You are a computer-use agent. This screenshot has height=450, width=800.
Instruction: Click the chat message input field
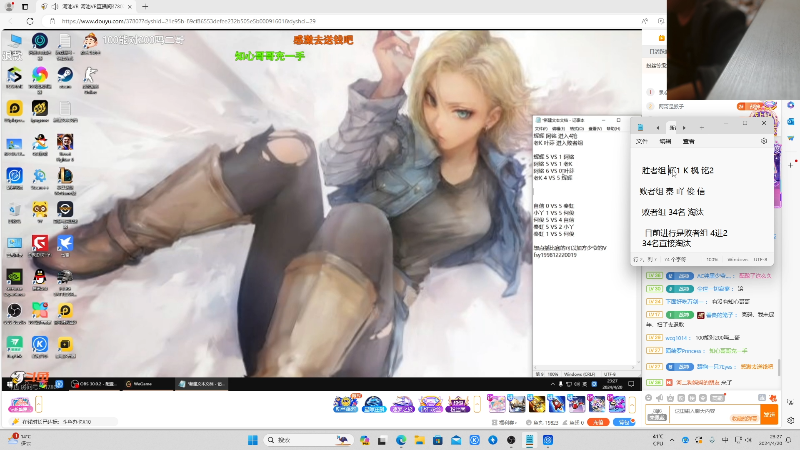tap(714, 414)
